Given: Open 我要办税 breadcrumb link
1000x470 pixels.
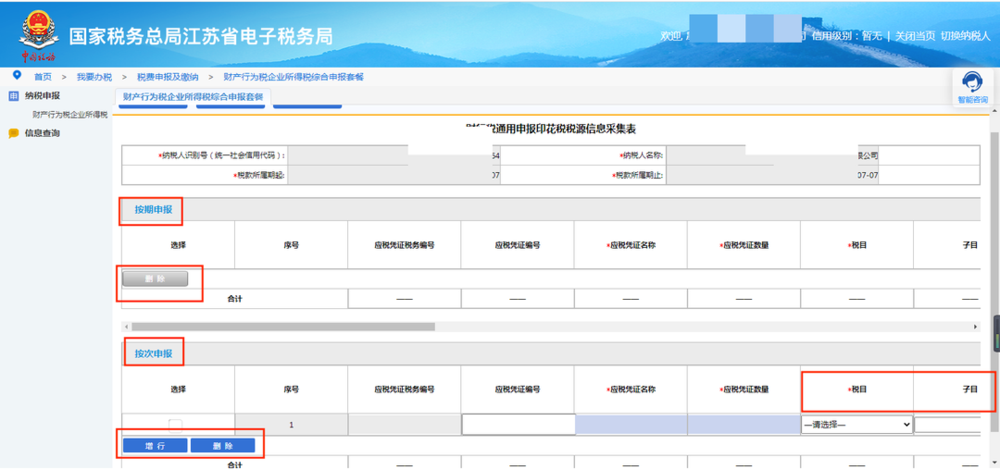Looking at the screenshot, I should tap(94, 77).
